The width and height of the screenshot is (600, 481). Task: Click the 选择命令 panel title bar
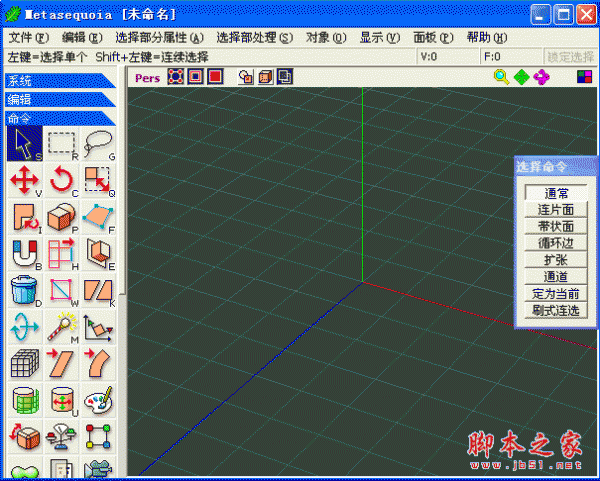tap(557, 166)
